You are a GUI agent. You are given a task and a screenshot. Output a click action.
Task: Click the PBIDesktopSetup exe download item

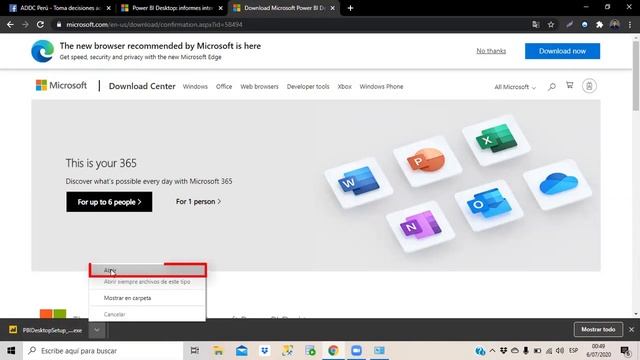pos(46,330)
